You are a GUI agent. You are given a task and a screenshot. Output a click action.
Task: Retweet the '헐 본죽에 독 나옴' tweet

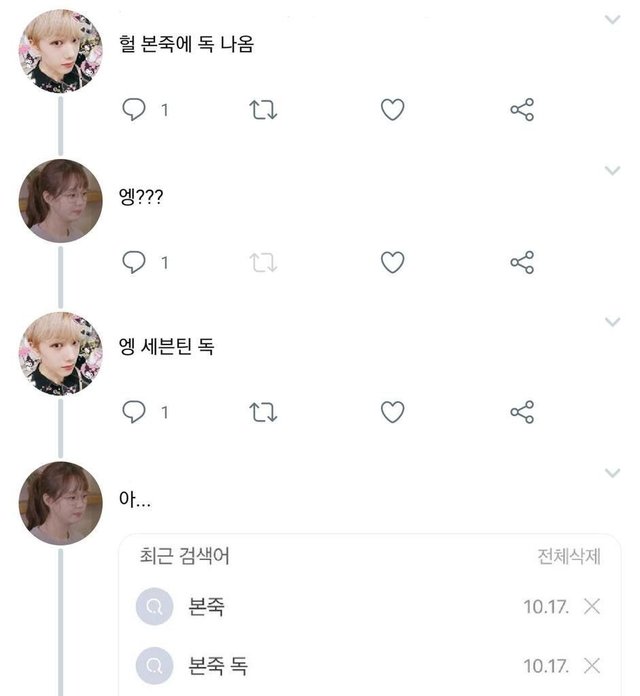coord(262,110)
